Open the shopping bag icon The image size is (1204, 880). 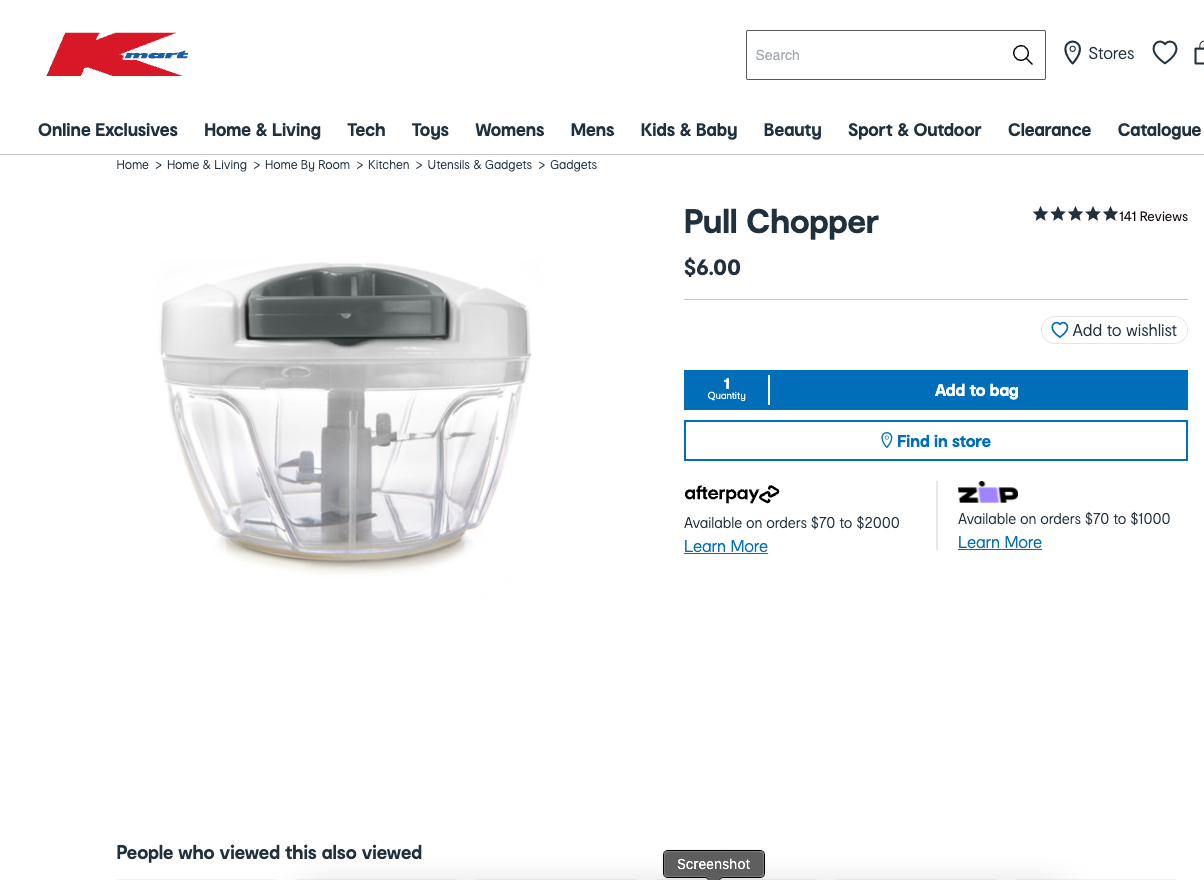[1199, 53]
